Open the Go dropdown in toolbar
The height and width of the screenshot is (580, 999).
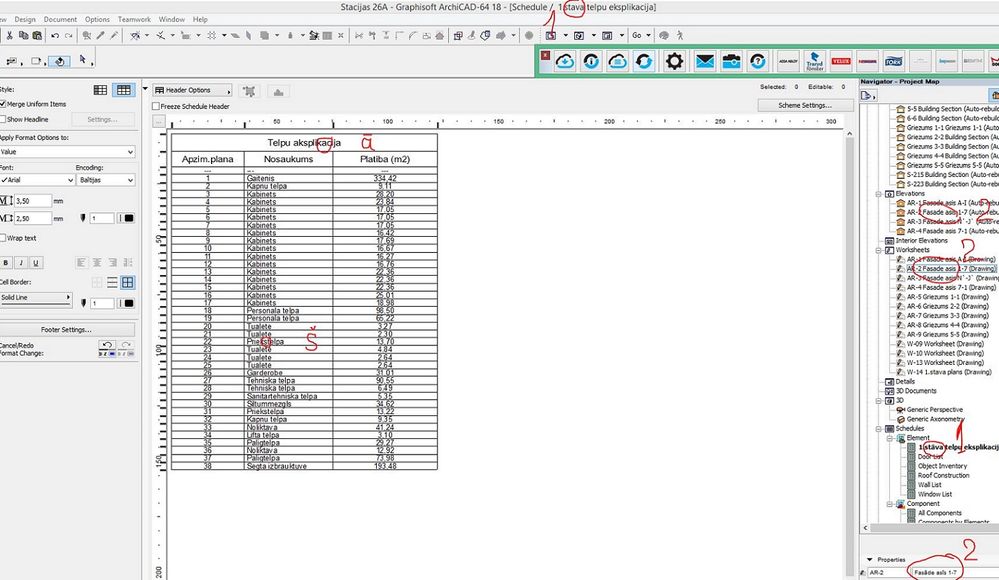[x=641, y=36]
